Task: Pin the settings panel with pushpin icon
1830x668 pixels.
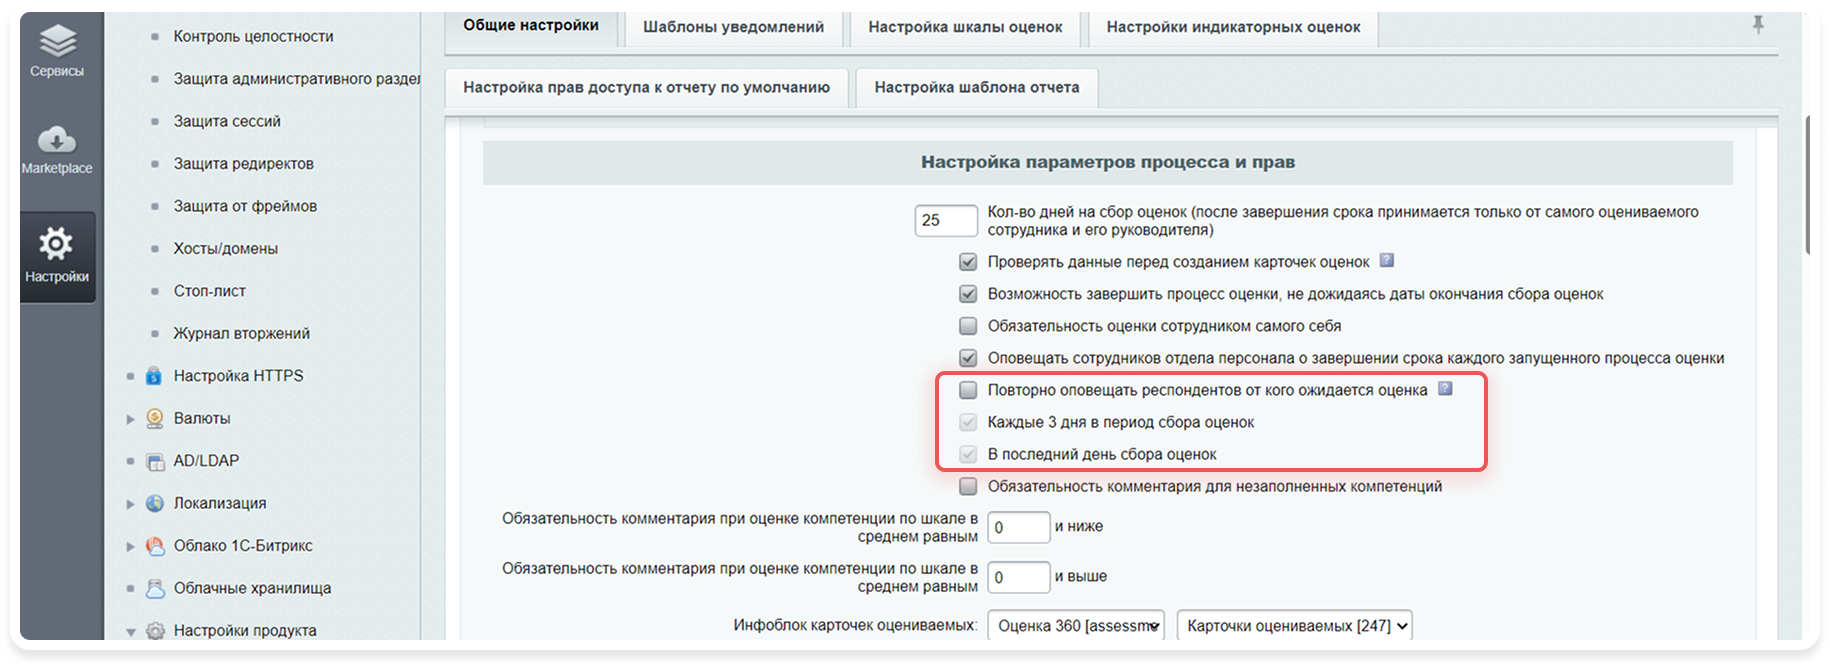Action: tap(1758, 25)
